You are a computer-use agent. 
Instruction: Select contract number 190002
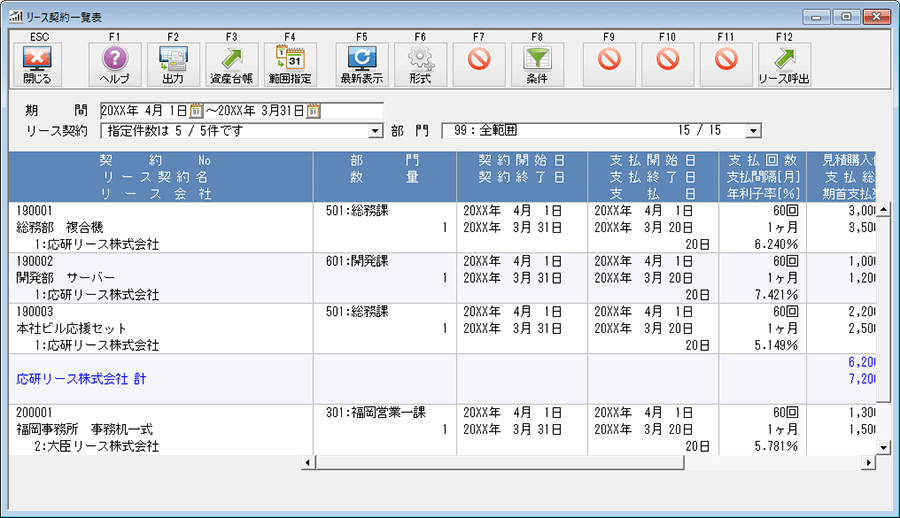34,261
